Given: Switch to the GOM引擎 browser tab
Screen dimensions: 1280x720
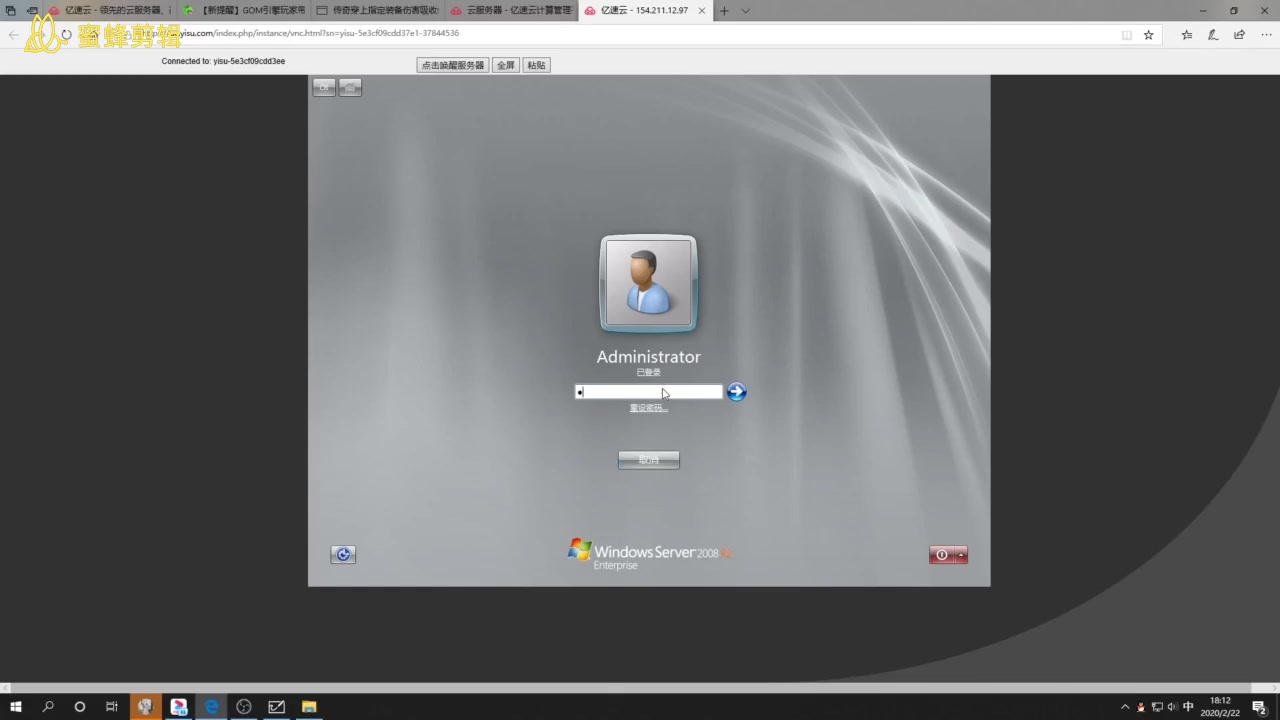Looking at the screenshot, I should [243, 10].
